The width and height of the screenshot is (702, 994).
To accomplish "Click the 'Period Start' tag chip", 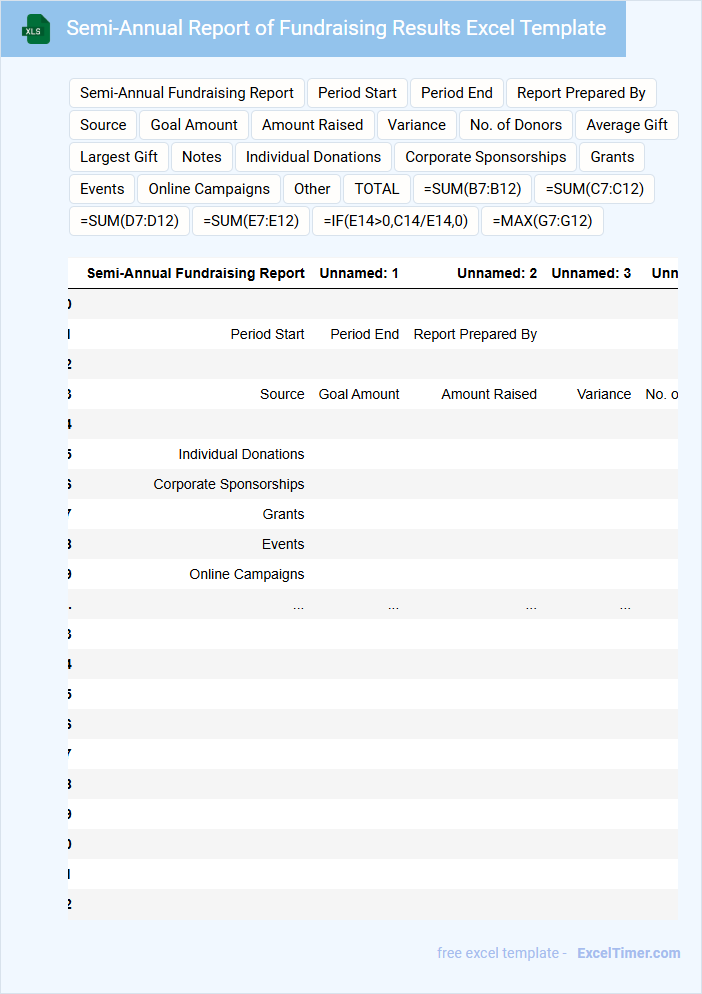I will pyautogui.click(x=357, y=93).
